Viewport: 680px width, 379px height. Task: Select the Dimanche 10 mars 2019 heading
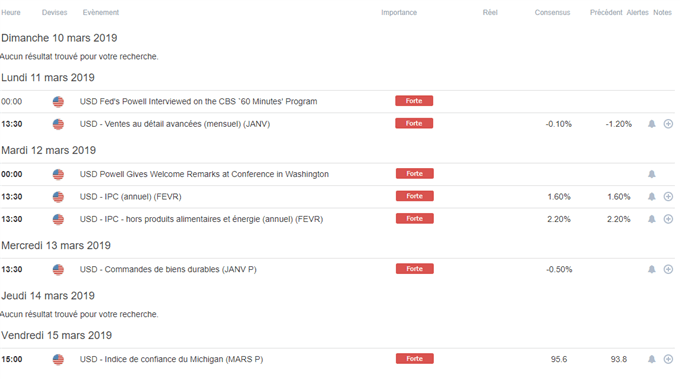click(59, 38)
